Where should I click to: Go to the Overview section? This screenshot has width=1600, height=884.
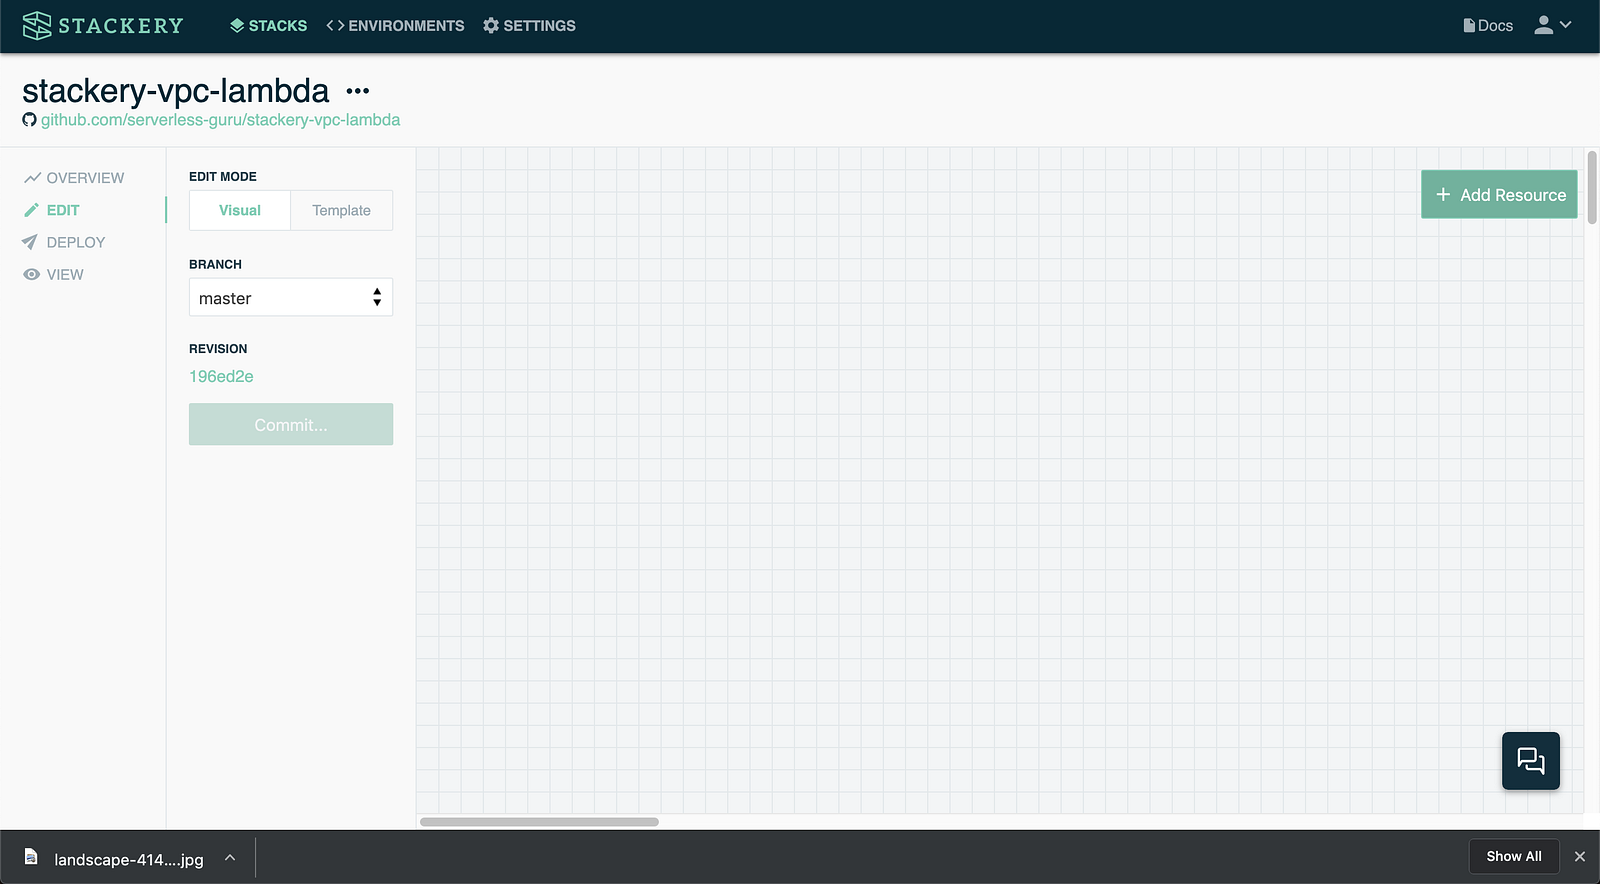point(74,178)
